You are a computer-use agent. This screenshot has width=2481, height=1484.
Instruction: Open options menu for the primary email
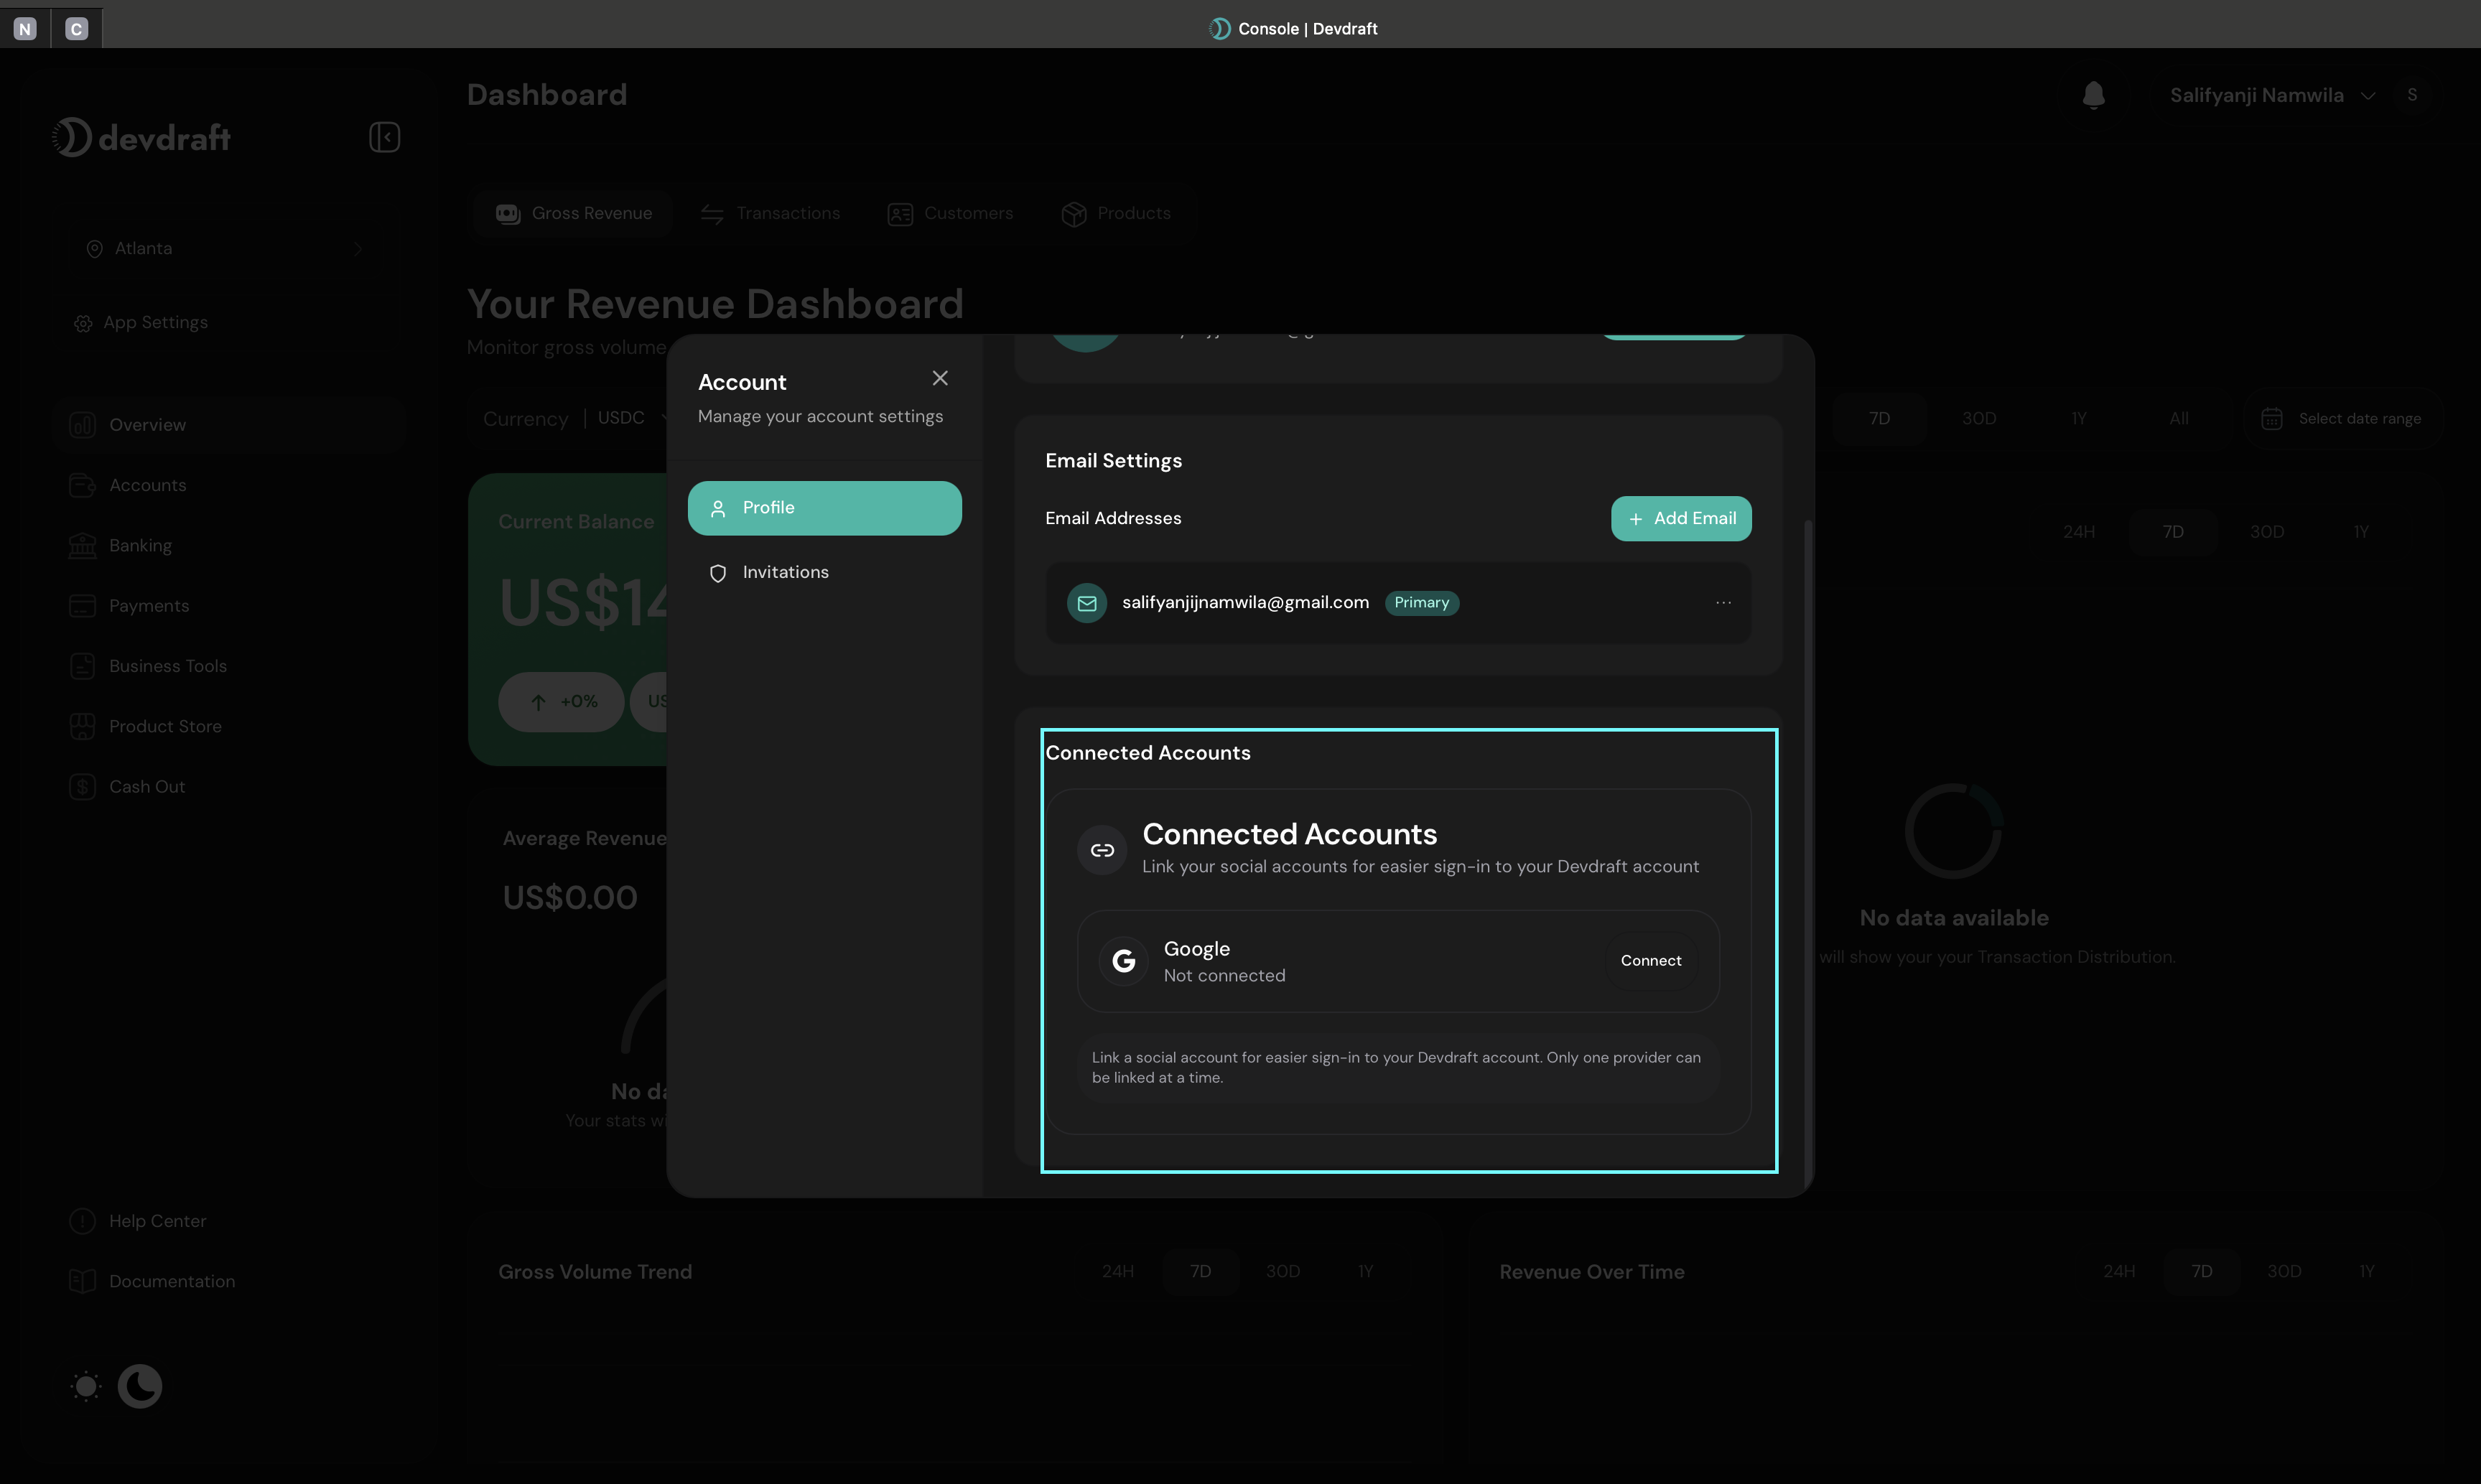[x=1724, y=603]
